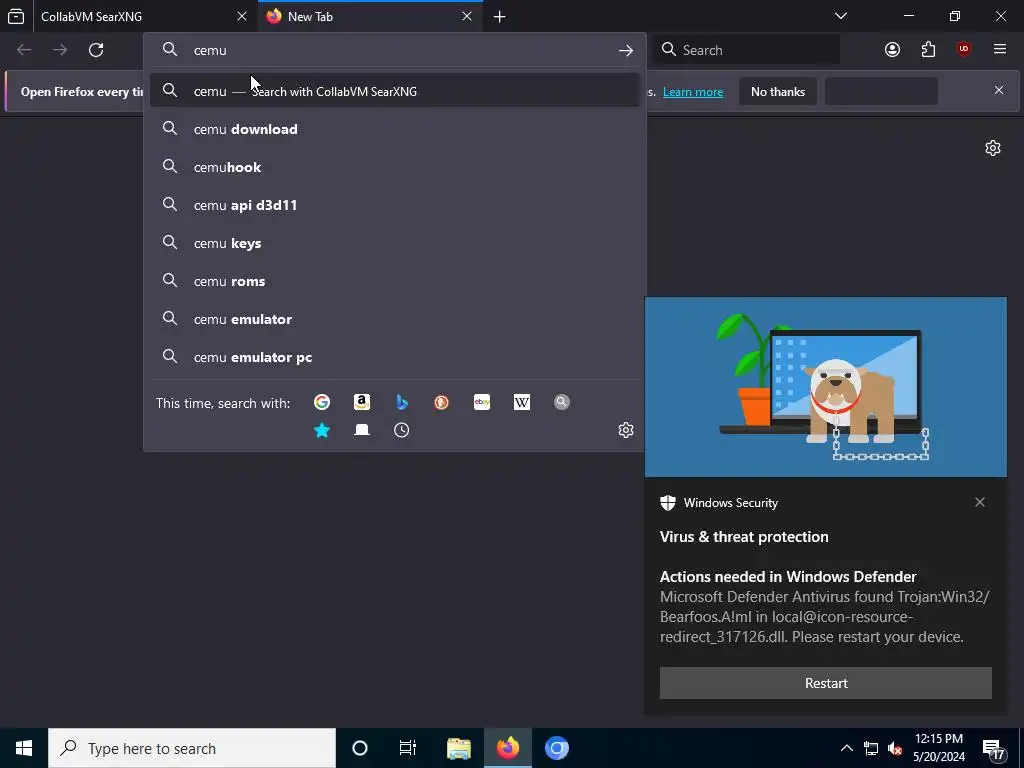The width and height of the screenshot is (1024, 768).
Task: Select suggestion cemuhook
Action: (x=394, y=167)
